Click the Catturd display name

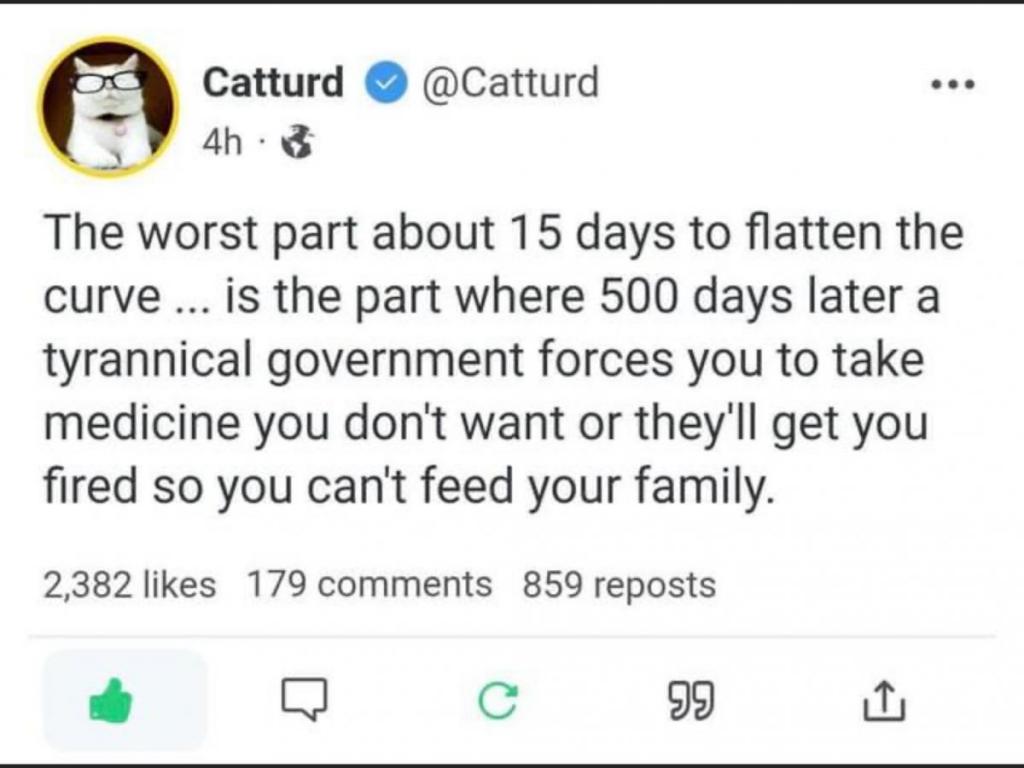pyautogui.click(x=273, y=83)
